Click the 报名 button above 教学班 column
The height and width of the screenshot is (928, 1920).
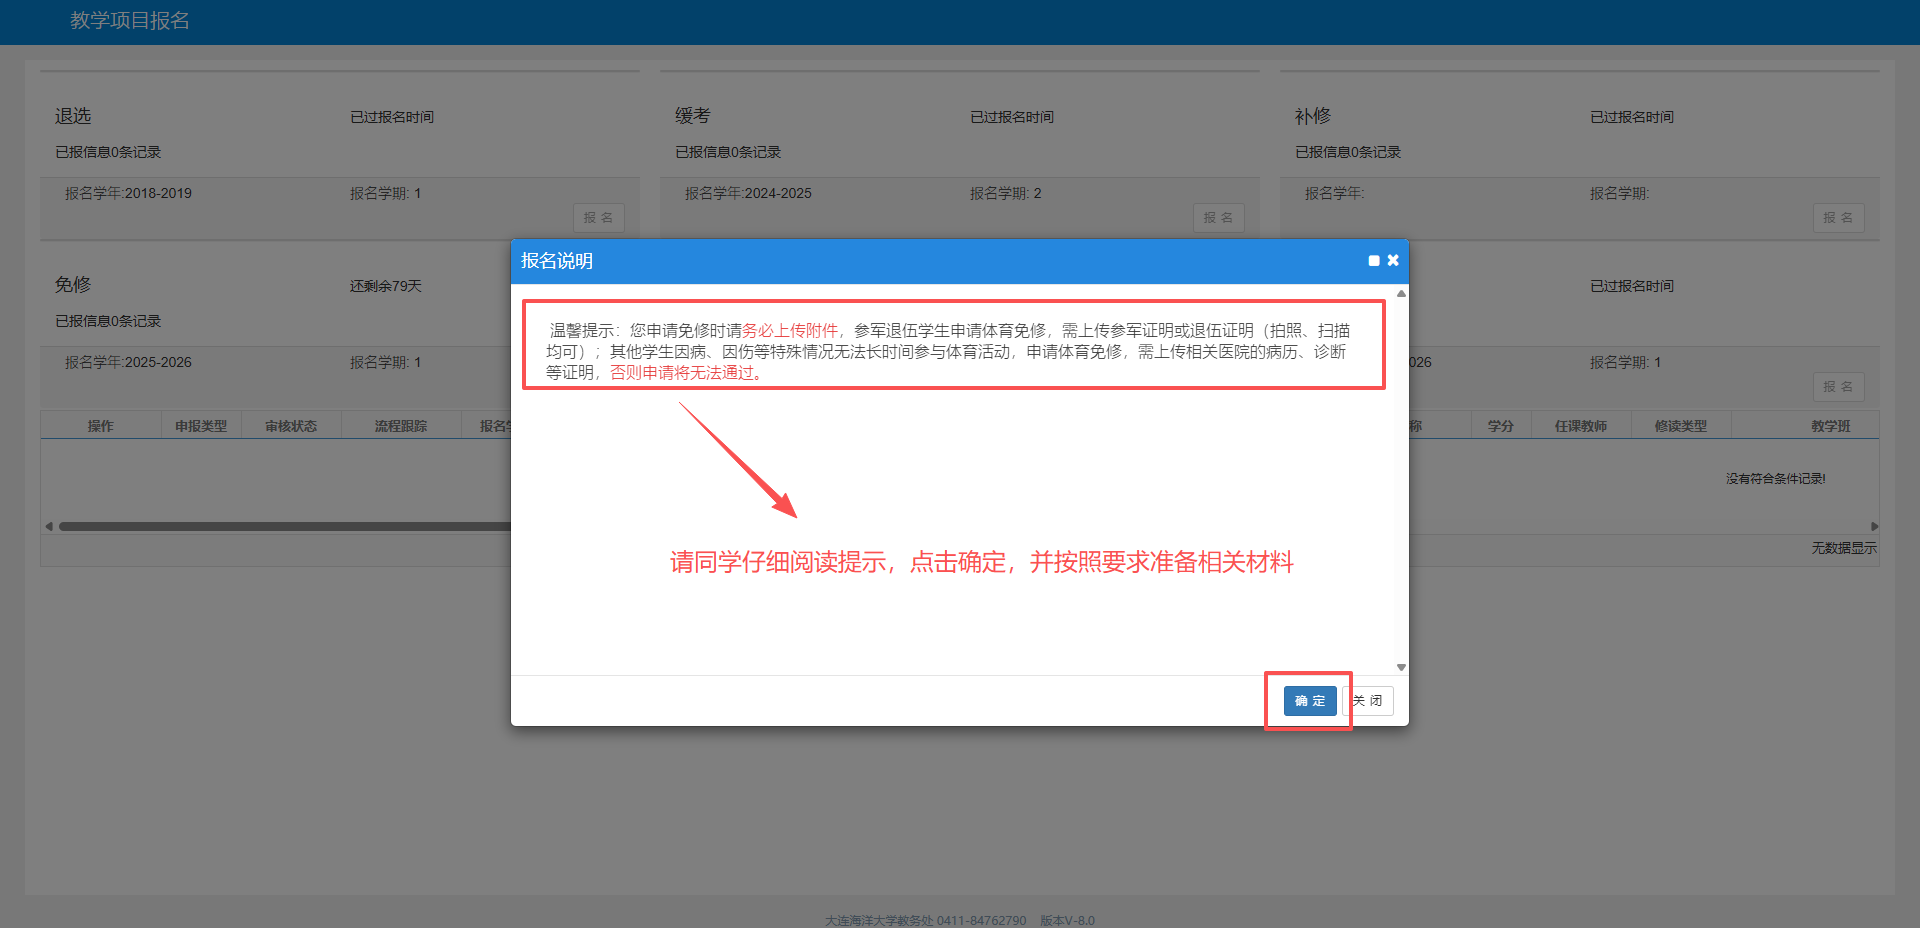[x=1838, y=387]
